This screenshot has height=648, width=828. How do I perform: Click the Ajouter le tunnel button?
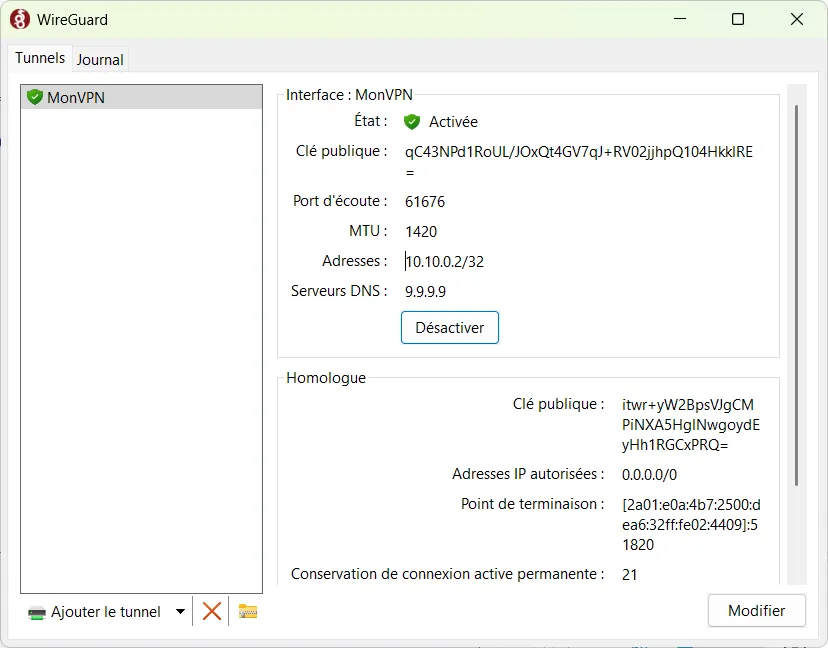point(95,612)
